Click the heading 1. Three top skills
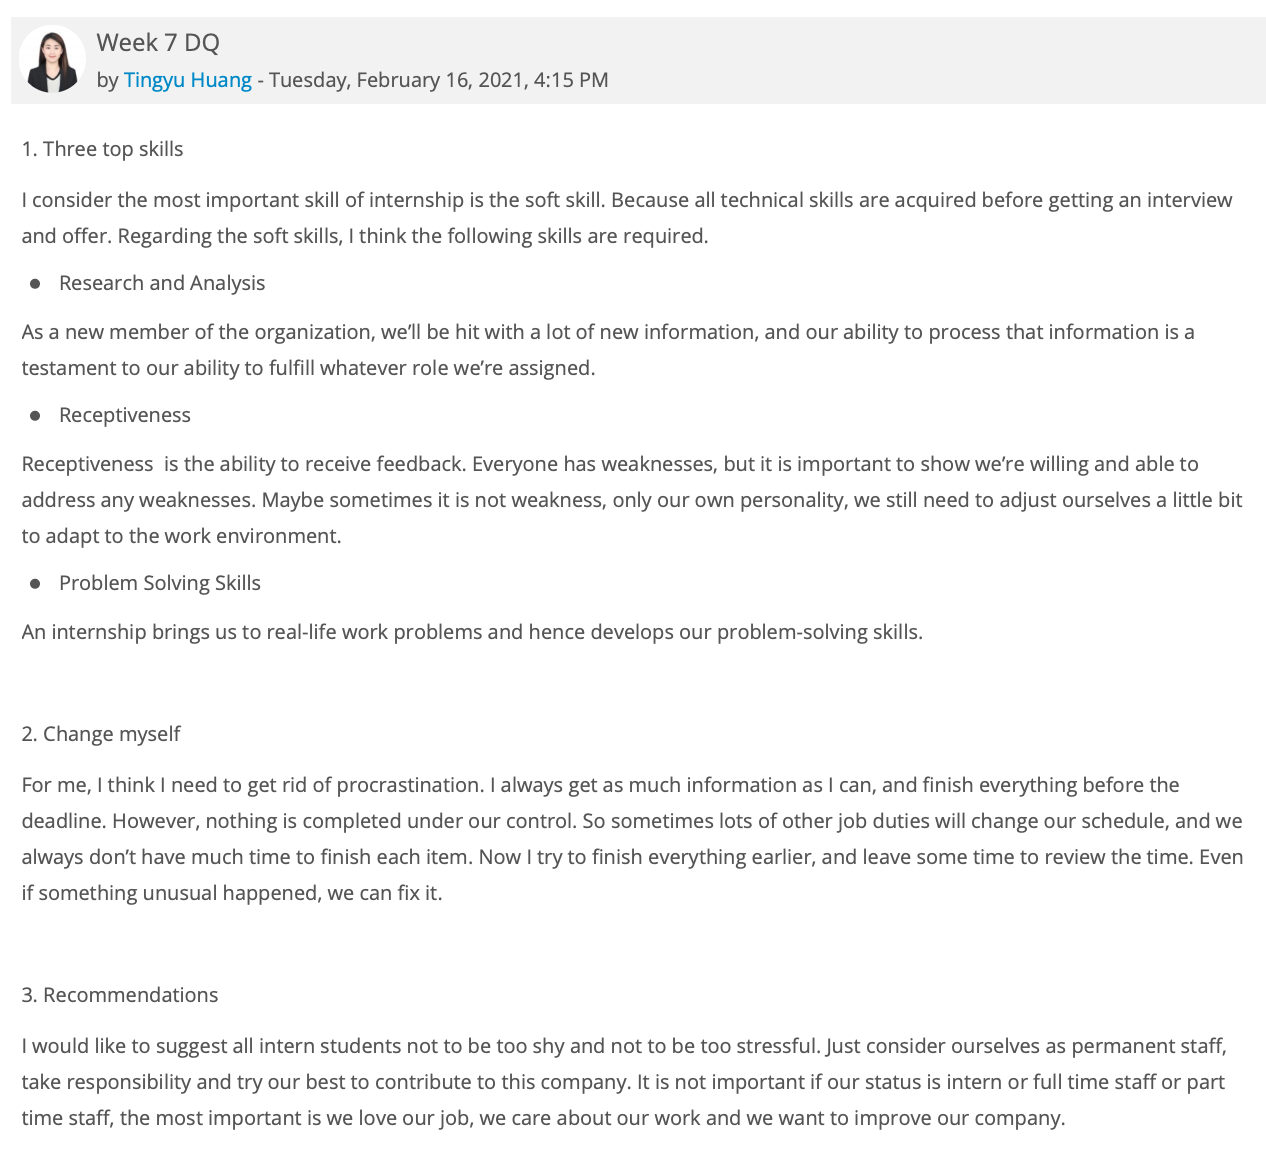Viewport: 1266px width, 1170px height. coord(103,149)
